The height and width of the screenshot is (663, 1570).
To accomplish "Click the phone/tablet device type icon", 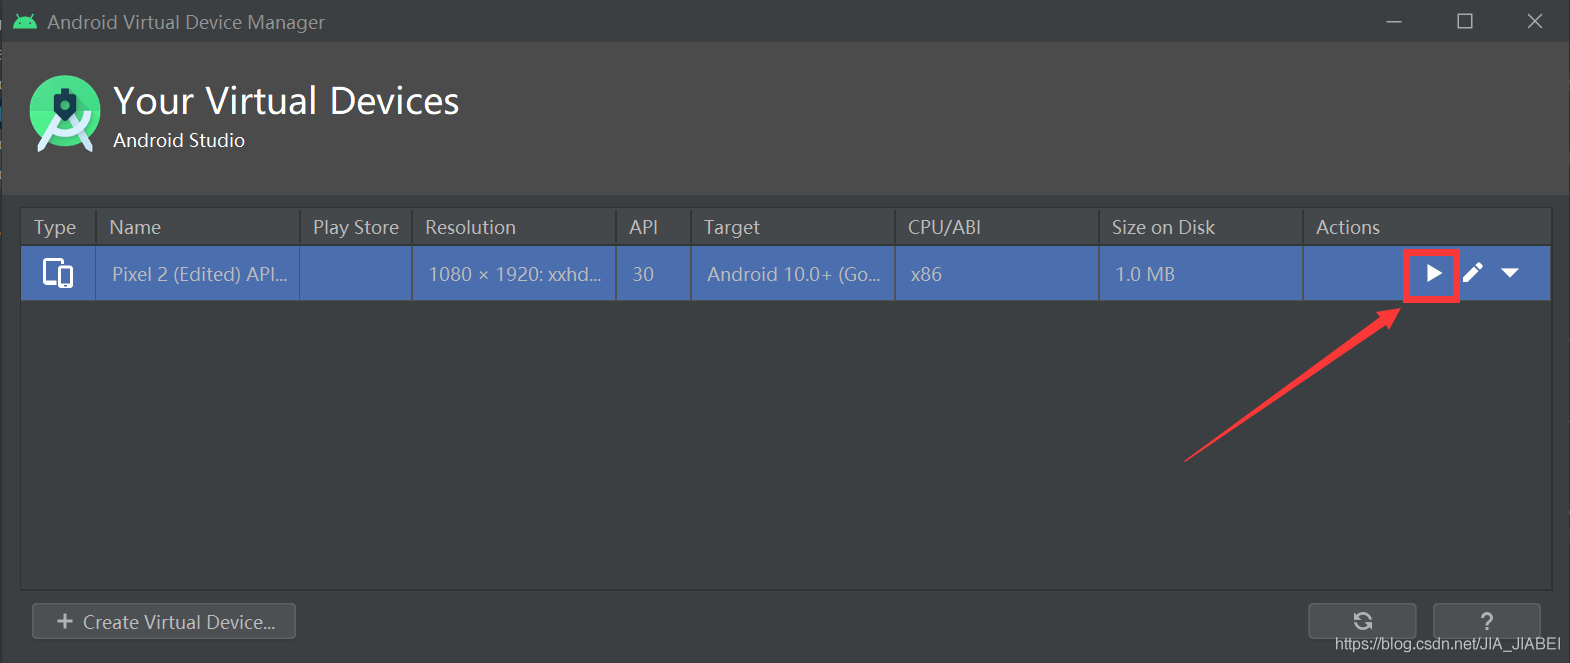I will (x=58, y=273).
